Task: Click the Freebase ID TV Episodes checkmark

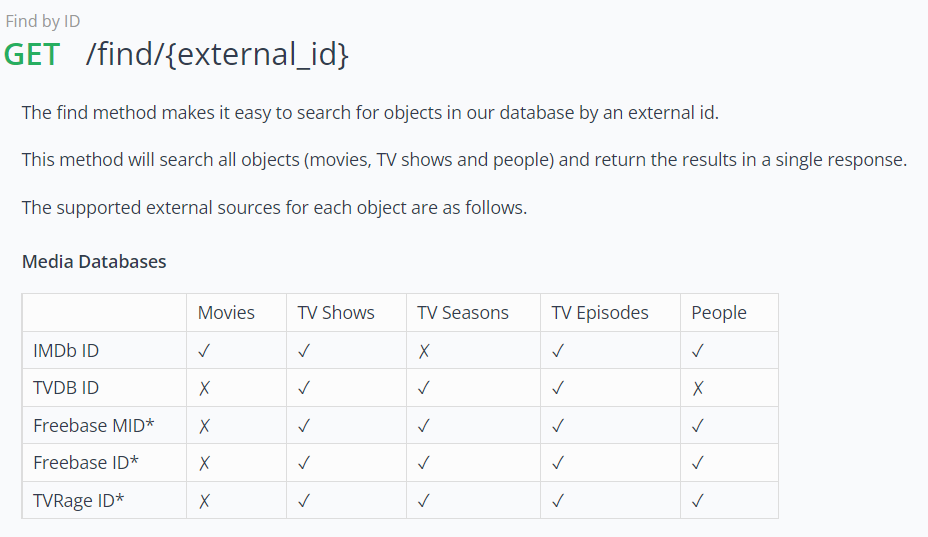Action: tap(558, 463)
